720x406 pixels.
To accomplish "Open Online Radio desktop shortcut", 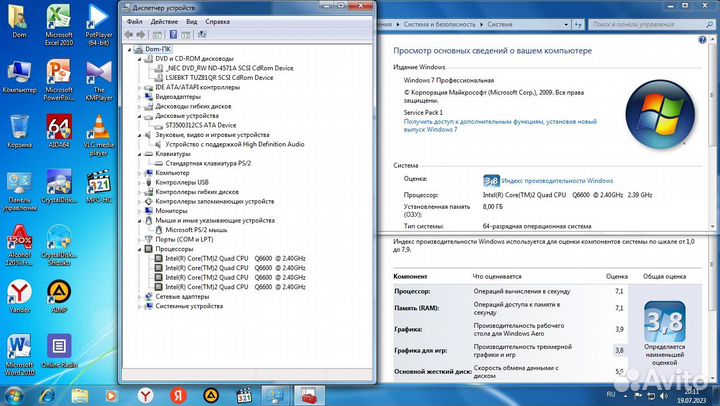I will coord(59,352).
